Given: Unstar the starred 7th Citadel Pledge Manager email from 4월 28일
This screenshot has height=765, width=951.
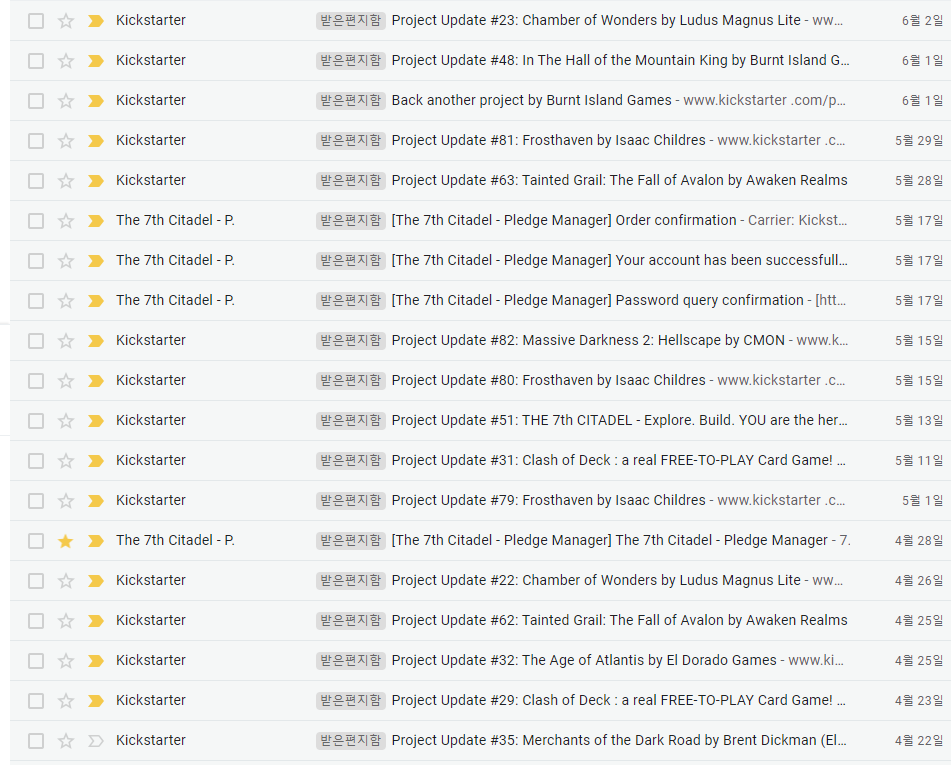Looking at the screenshot, I should (x=66, y=542).
